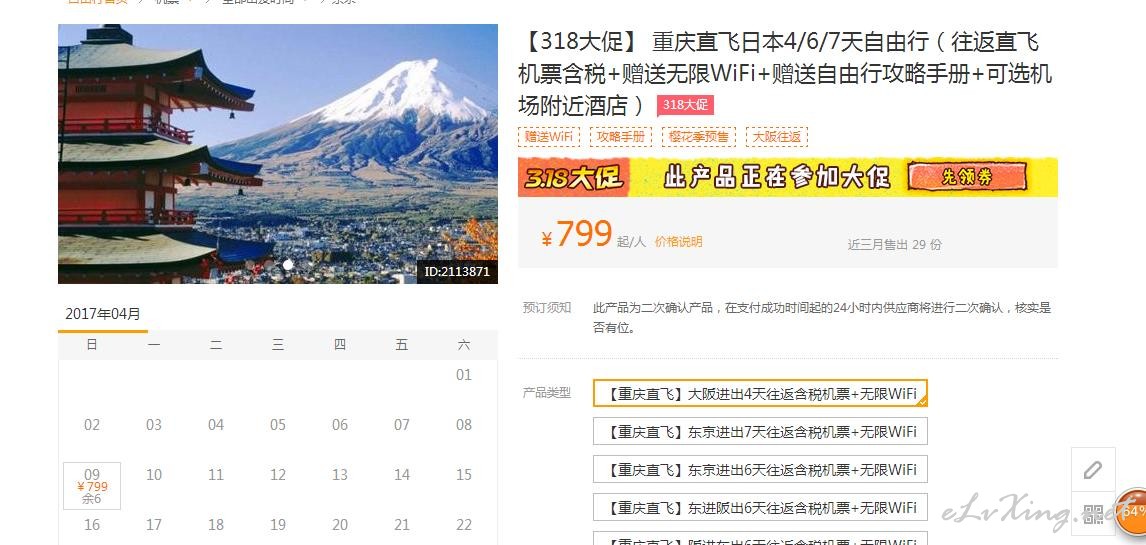
Task: Click the ¥799 price figure
Action: pos(577,235)
